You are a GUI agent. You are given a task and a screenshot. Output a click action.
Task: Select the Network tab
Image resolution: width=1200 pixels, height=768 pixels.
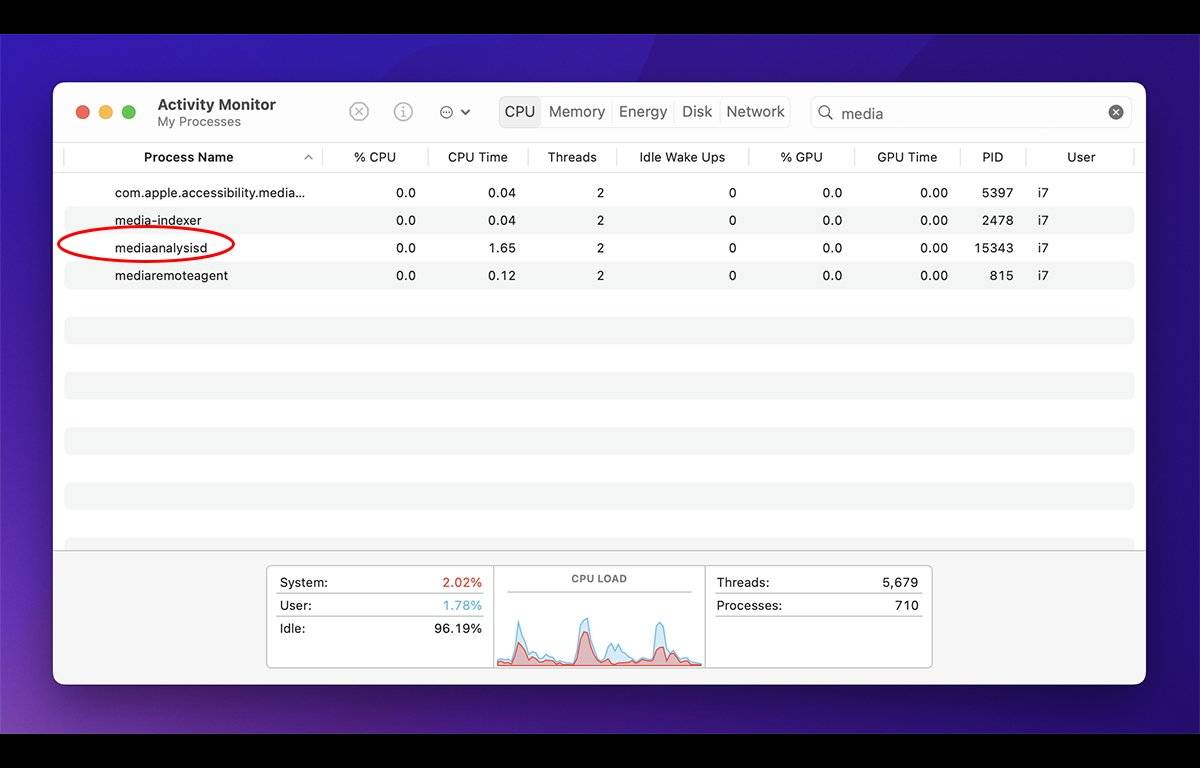(755, 112)
